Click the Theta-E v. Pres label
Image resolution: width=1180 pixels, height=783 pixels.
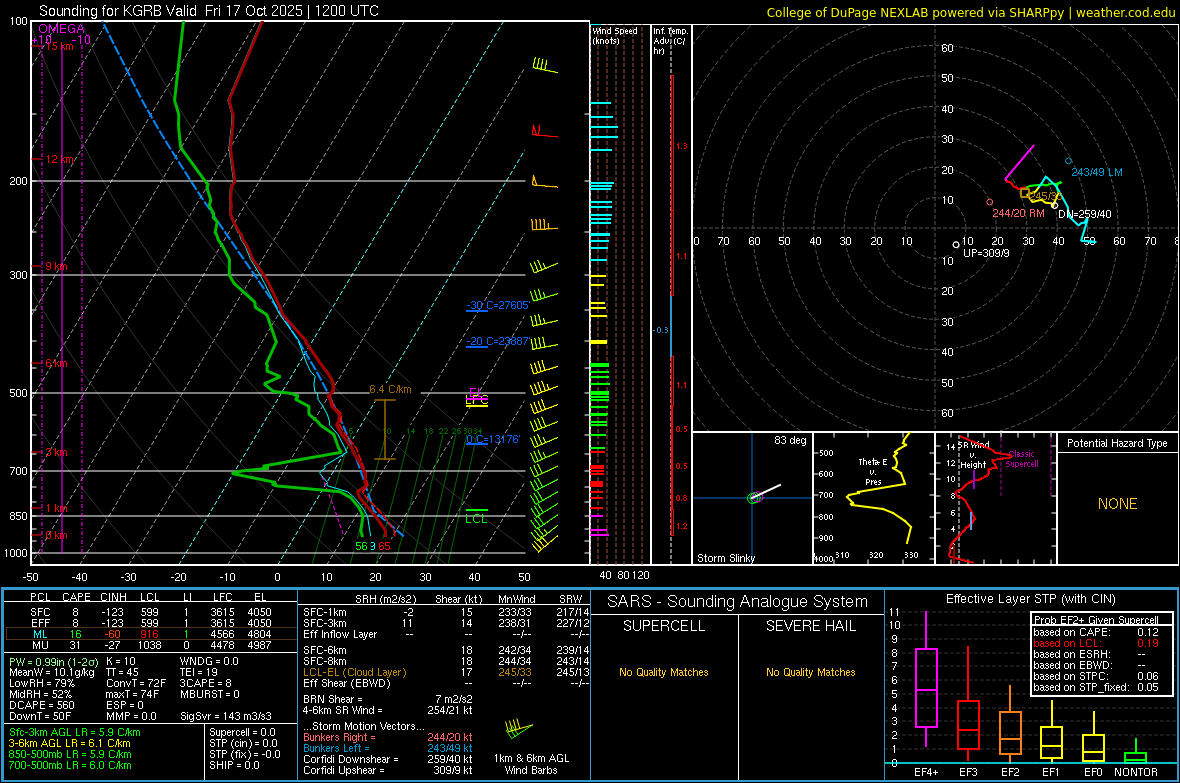coord(873,471)
